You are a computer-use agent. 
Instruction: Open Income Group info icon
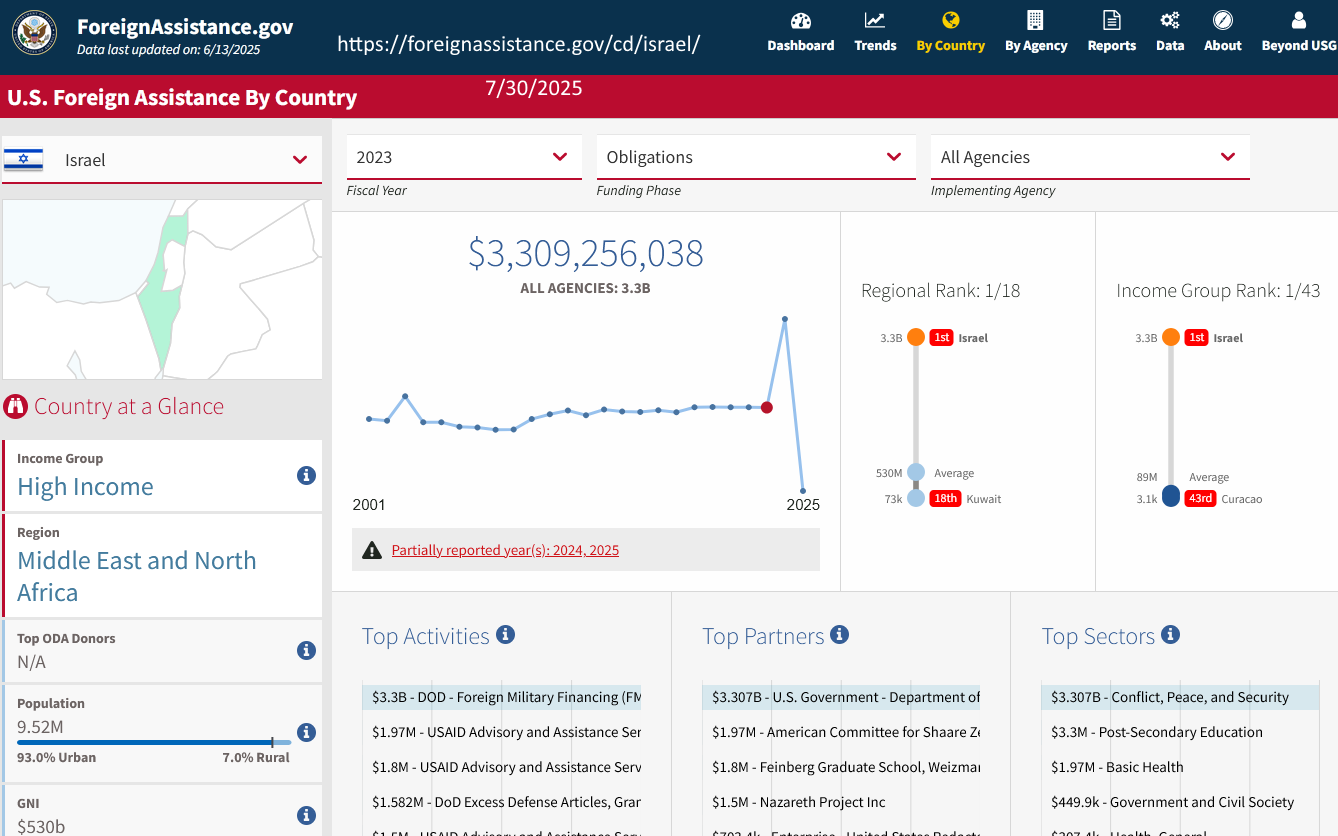(x=307, y=475)
